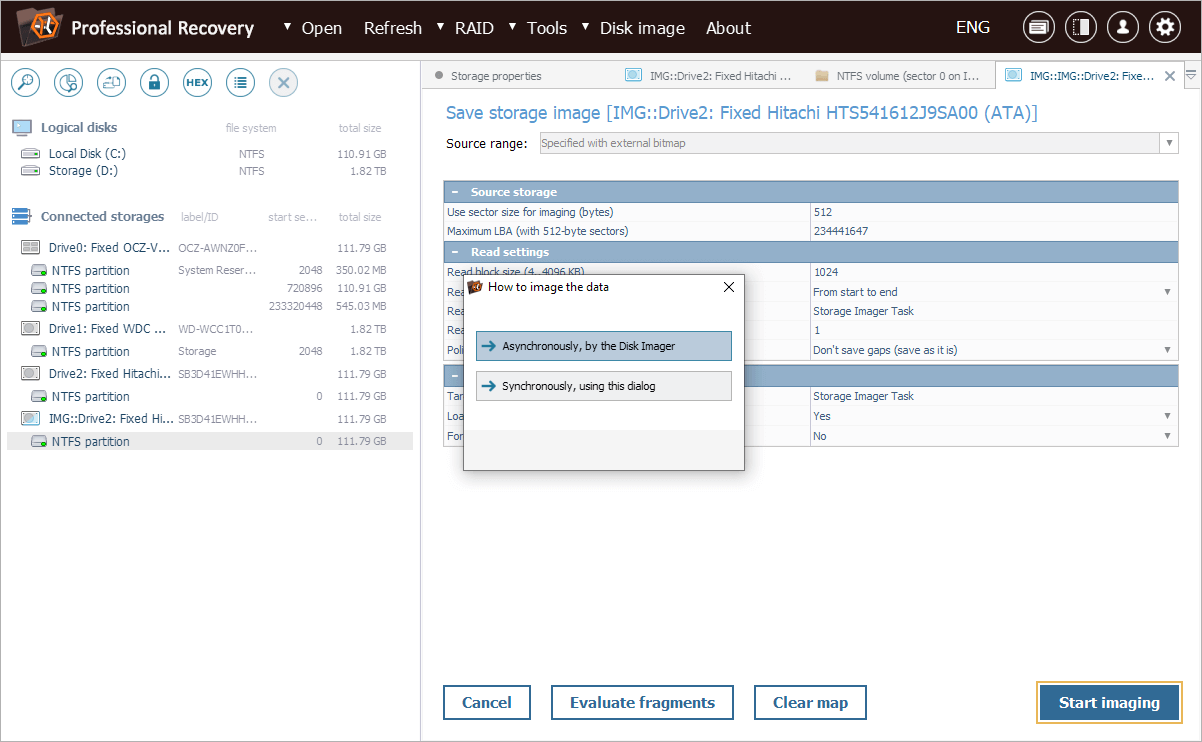Close the 'How to image the data' dialog
The height and width of the screenshot is (742, 1202).
[728, 287]
